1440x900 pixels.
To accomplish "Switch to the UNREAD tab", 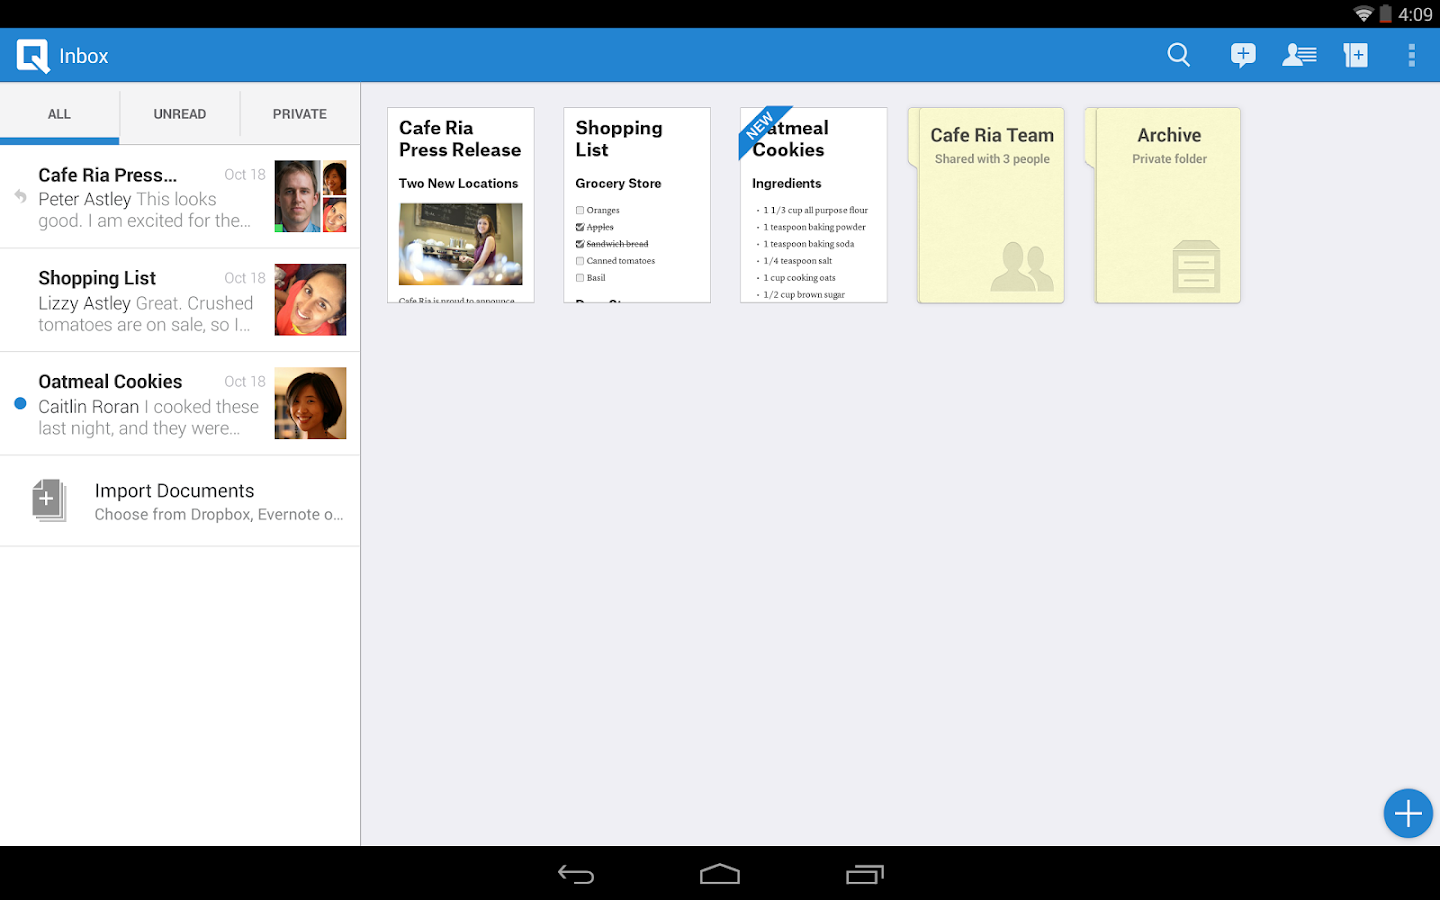I will [x=180, y=113].
